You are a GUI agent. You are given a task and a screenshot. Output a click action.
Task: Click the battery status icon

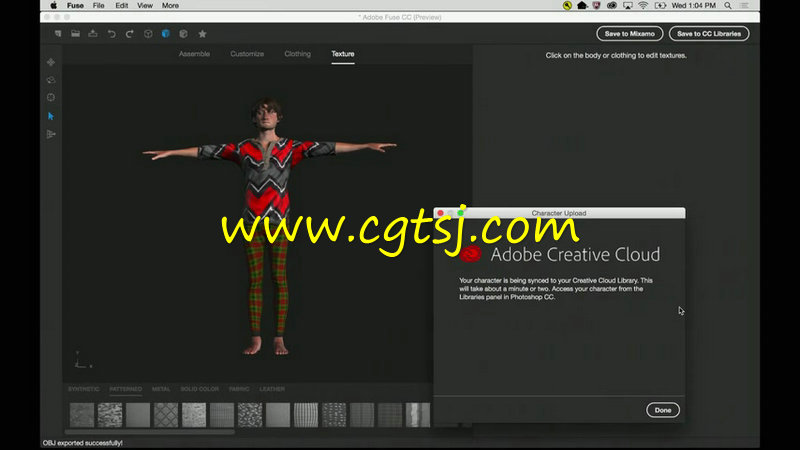point(660,6)
